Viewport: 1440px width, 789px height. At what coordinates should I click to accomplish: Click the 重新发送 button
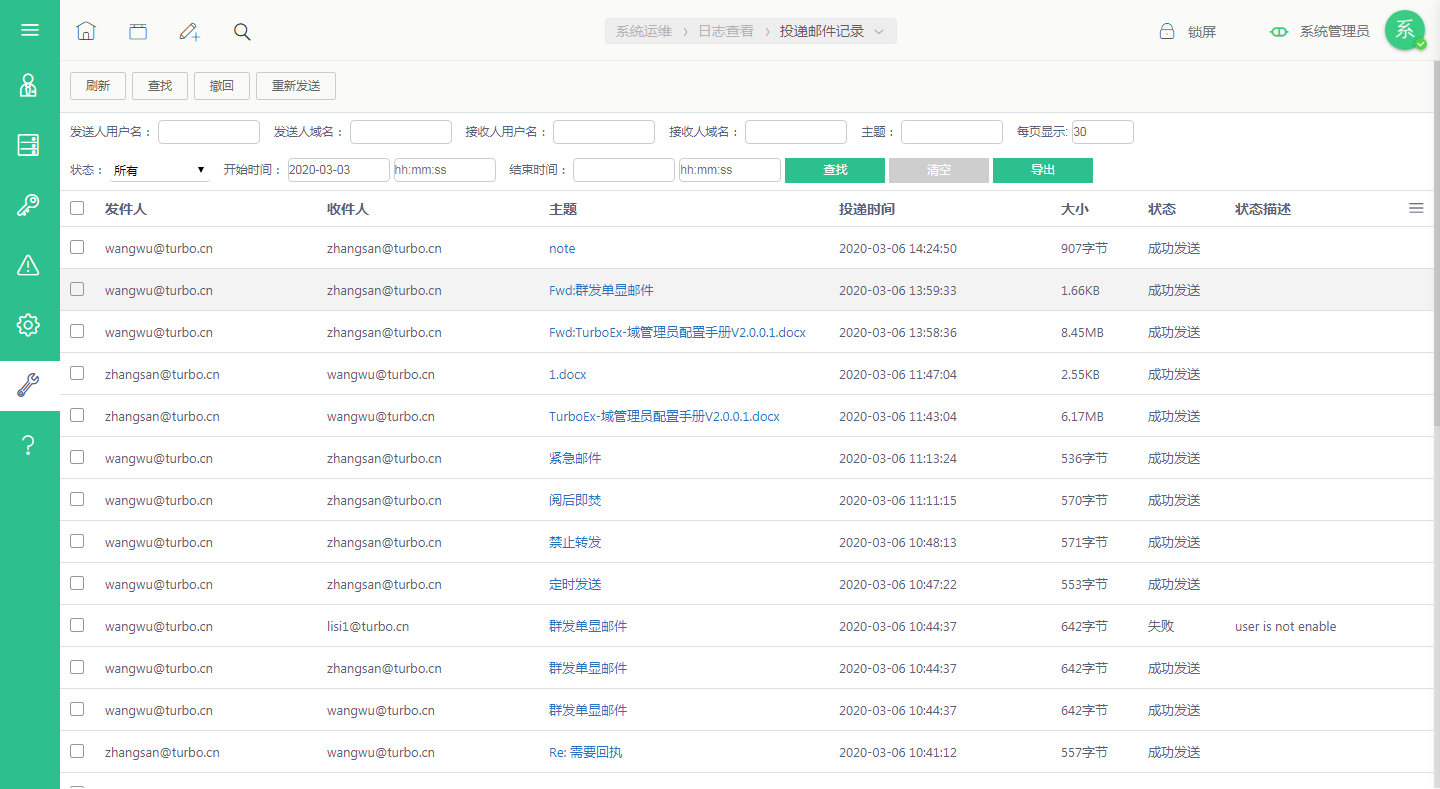pos(296,86)
